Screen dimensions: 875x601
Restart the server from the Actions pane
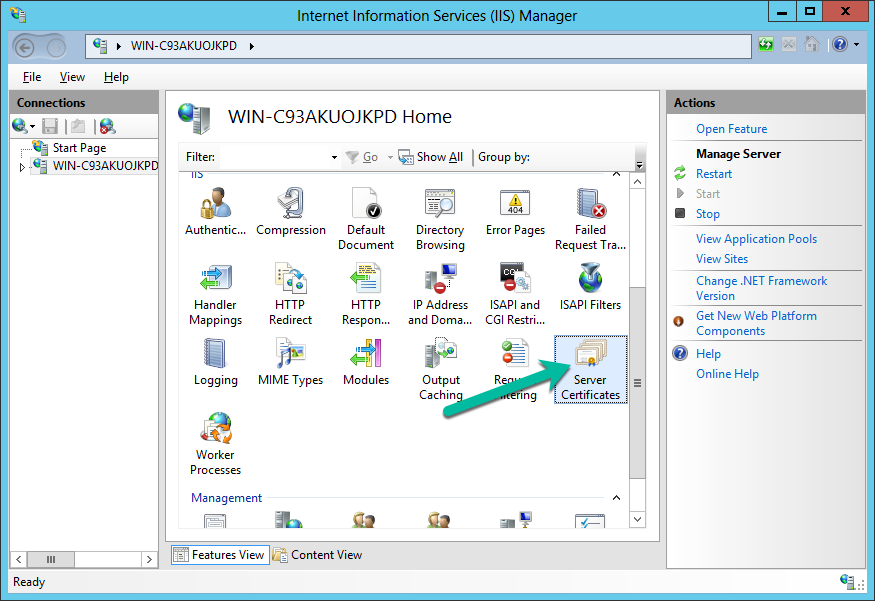(713, 173)
